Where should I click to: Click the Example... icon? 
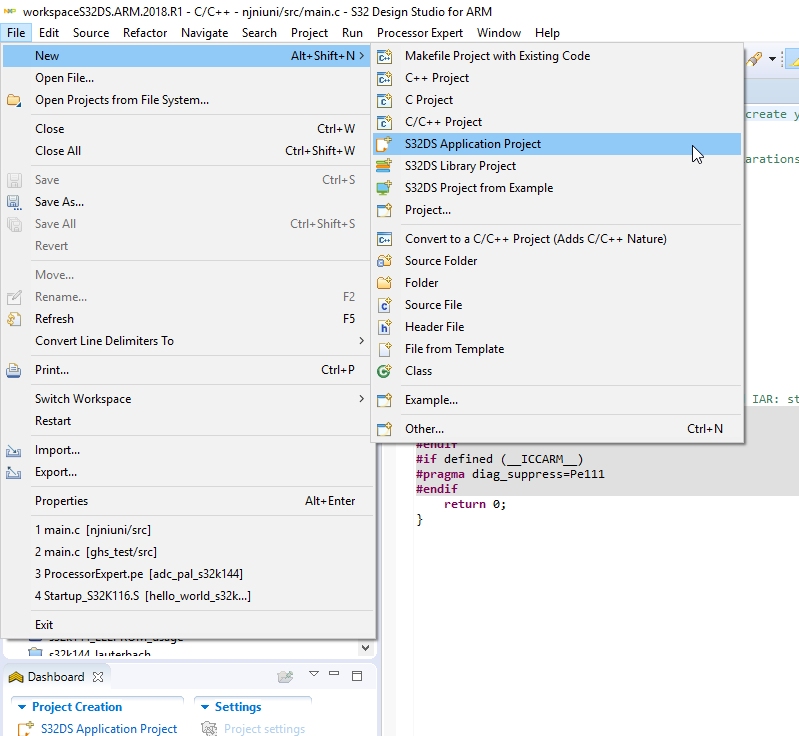pyautogui.click(x=385, y=400)
